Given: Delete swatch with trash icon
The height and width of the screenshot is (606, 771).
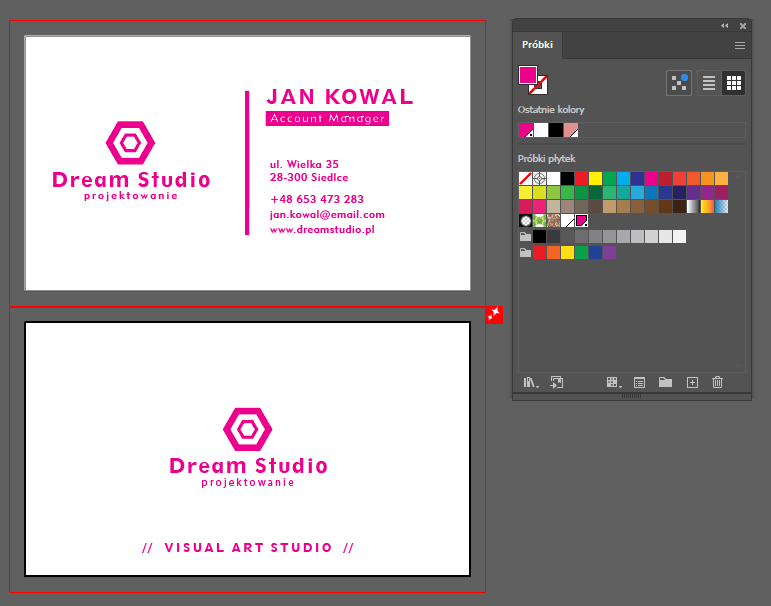Looking at the screenshot, I should point(717,382).
